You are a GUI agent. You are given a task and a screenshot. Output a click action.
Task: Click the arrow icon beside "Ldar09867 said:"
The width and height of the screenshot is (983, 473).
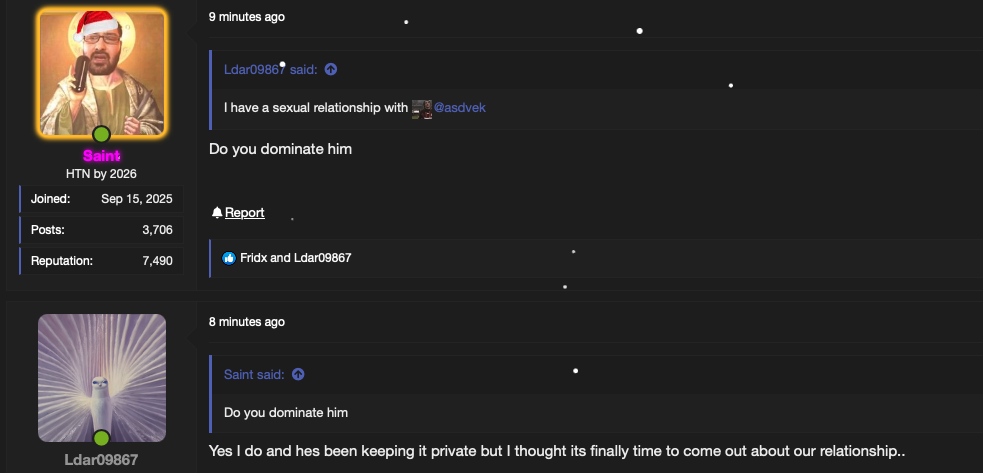pos(331,70)
